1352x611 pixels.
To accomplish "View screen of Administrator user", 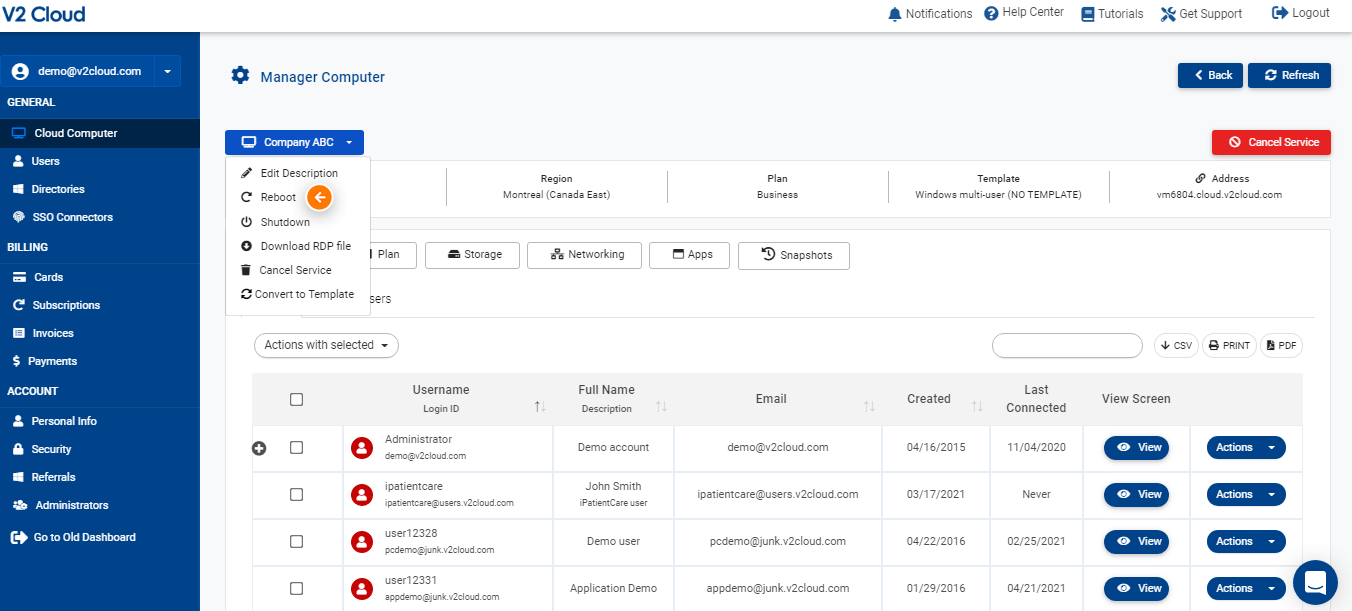I will (1136, 447).
